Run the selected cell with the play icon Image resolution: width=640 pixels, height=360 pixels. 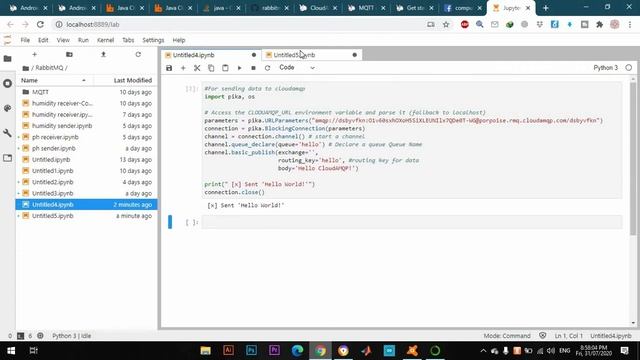tap(240, 68)
